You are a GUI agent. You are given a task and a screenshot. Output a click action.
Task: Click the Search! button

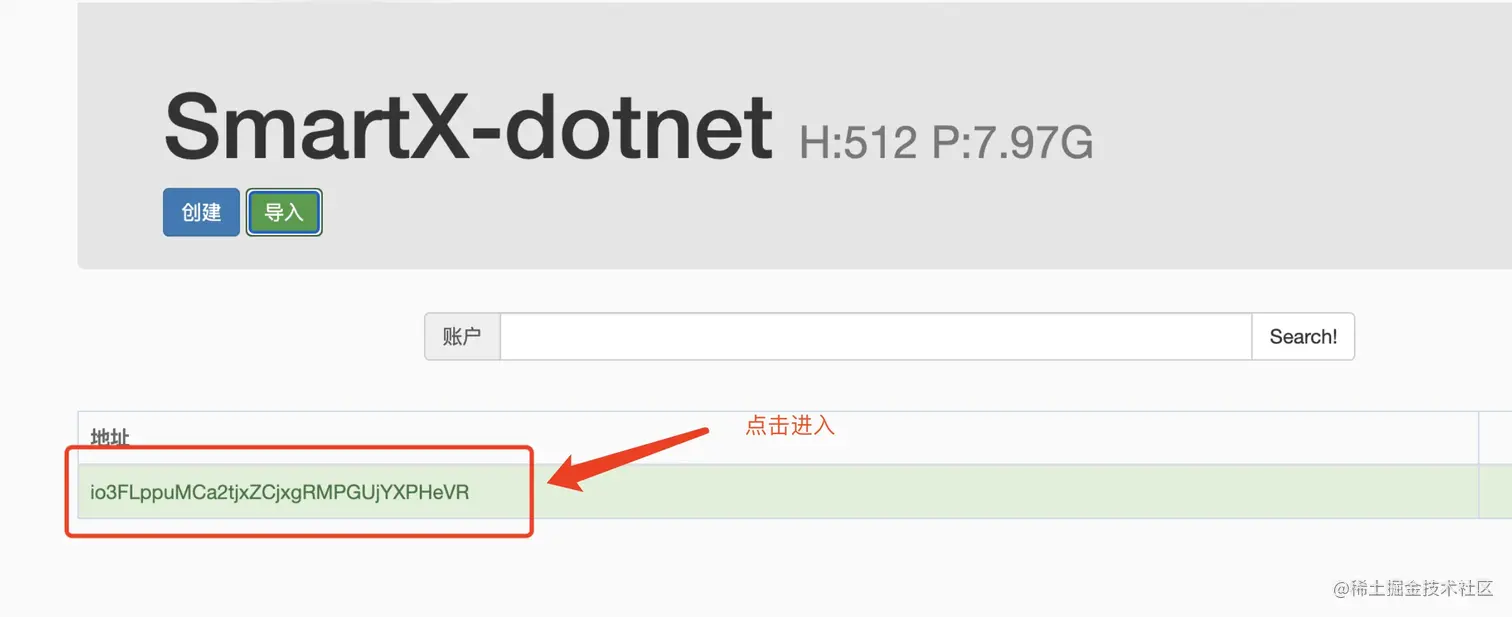1303,336
